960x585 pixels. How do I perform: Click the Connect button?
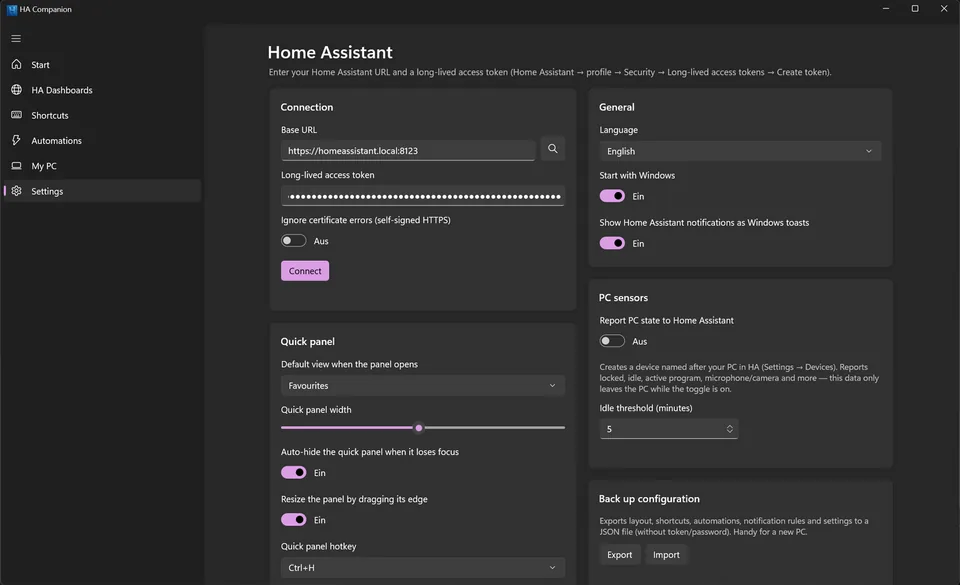(305, 270)
